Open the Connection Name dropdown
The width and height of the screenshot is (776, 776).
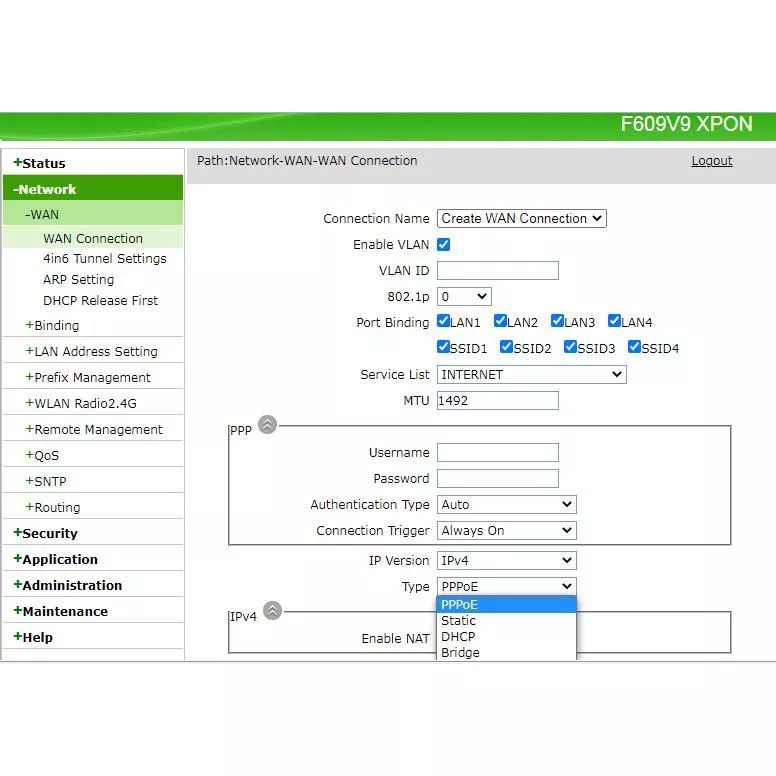click(522, 218)
